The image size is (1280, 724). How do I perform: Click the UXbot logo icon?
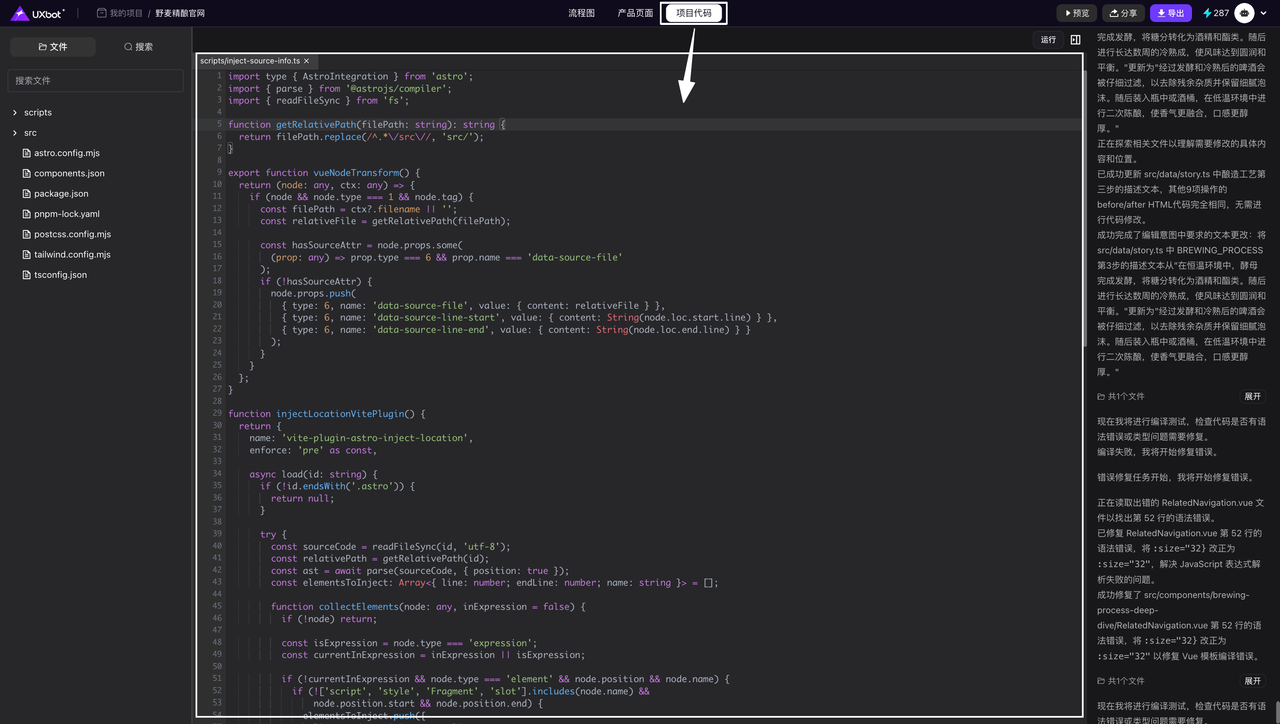(19, 13)
